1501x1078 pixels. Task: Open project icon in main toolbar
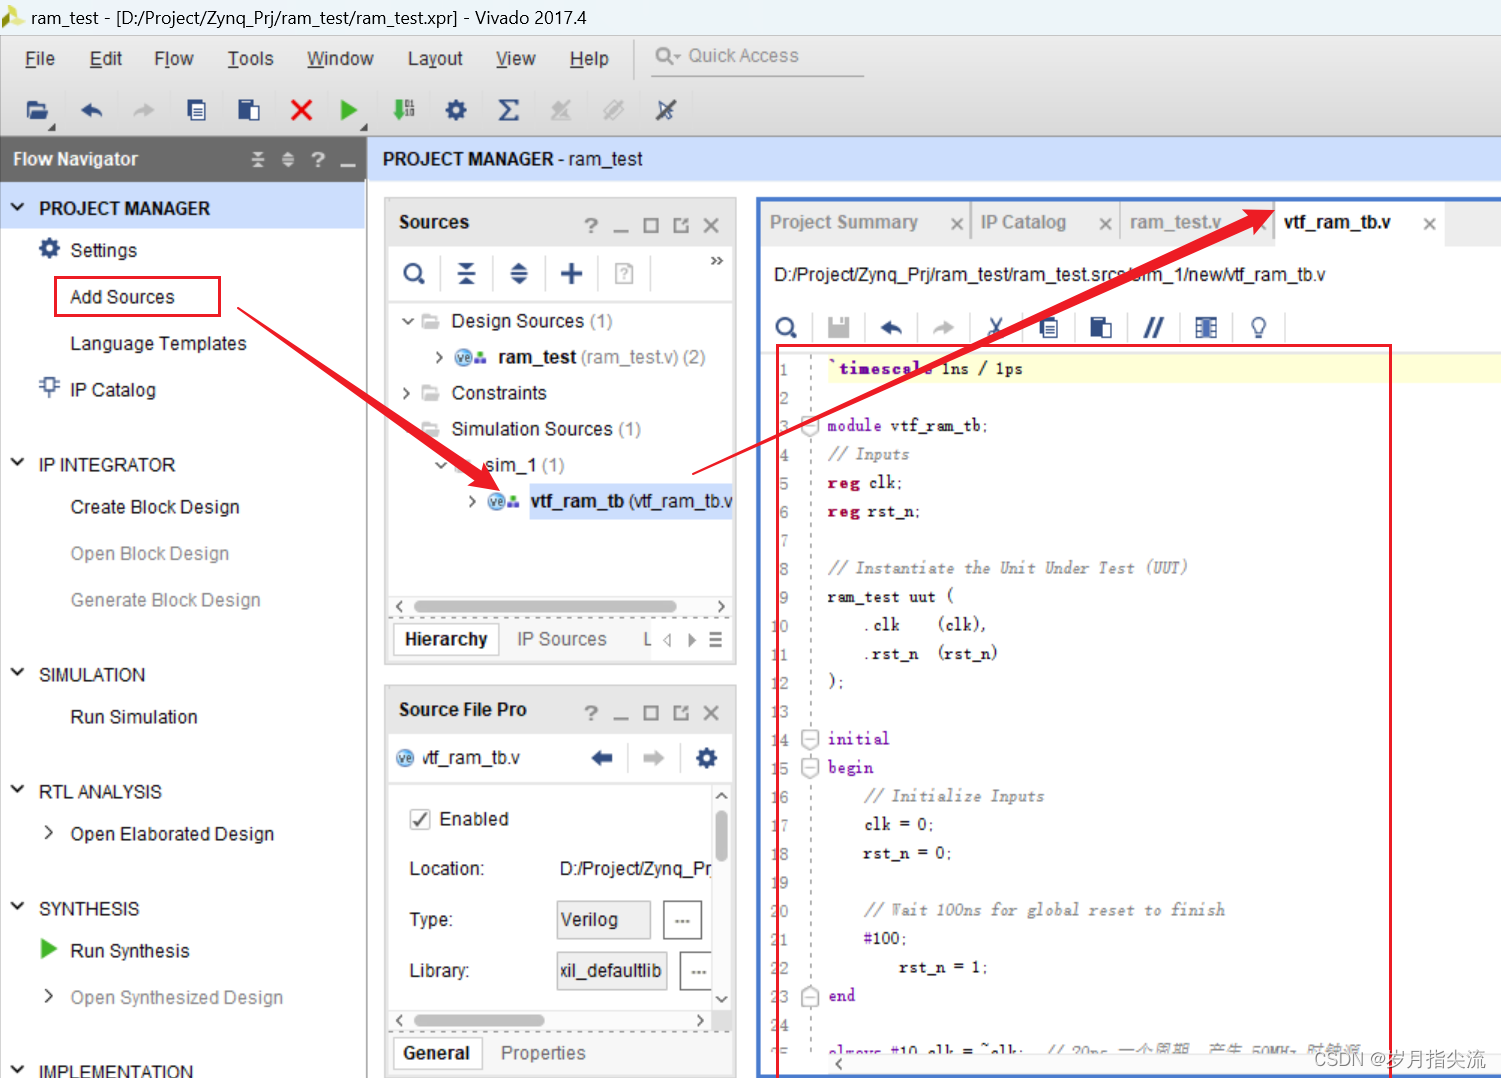(37, 110)
